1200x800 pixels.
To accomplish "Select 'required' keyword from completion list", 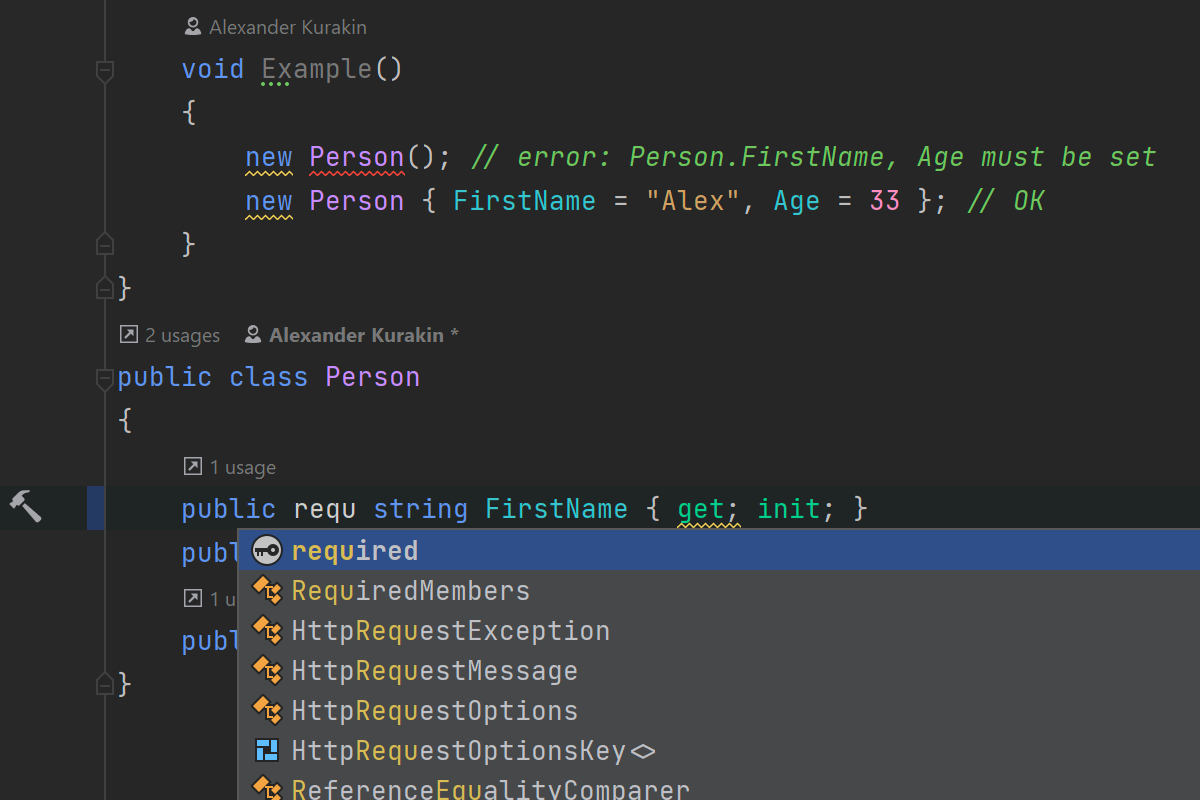I will tap(355, 550).
